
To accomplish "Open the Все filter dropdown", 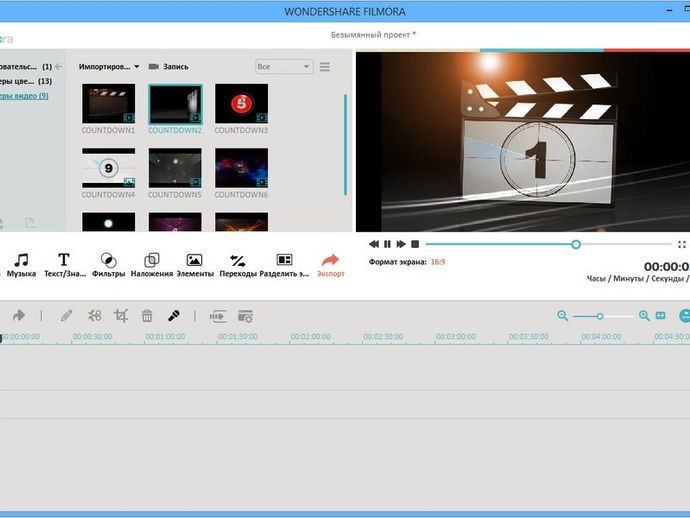I will point(284,66).
